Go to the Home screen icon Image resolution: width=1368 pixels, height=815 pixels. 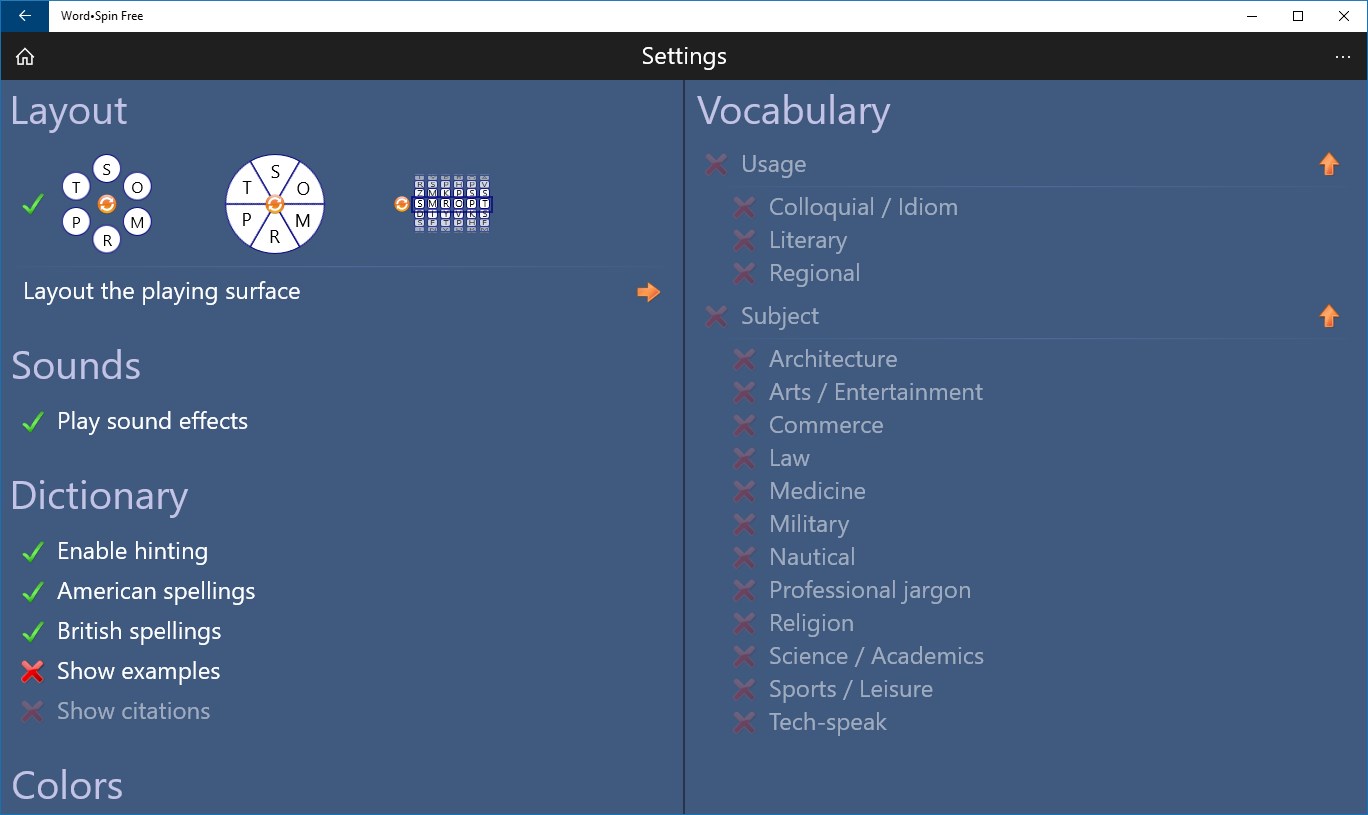(x=25, y=57)
